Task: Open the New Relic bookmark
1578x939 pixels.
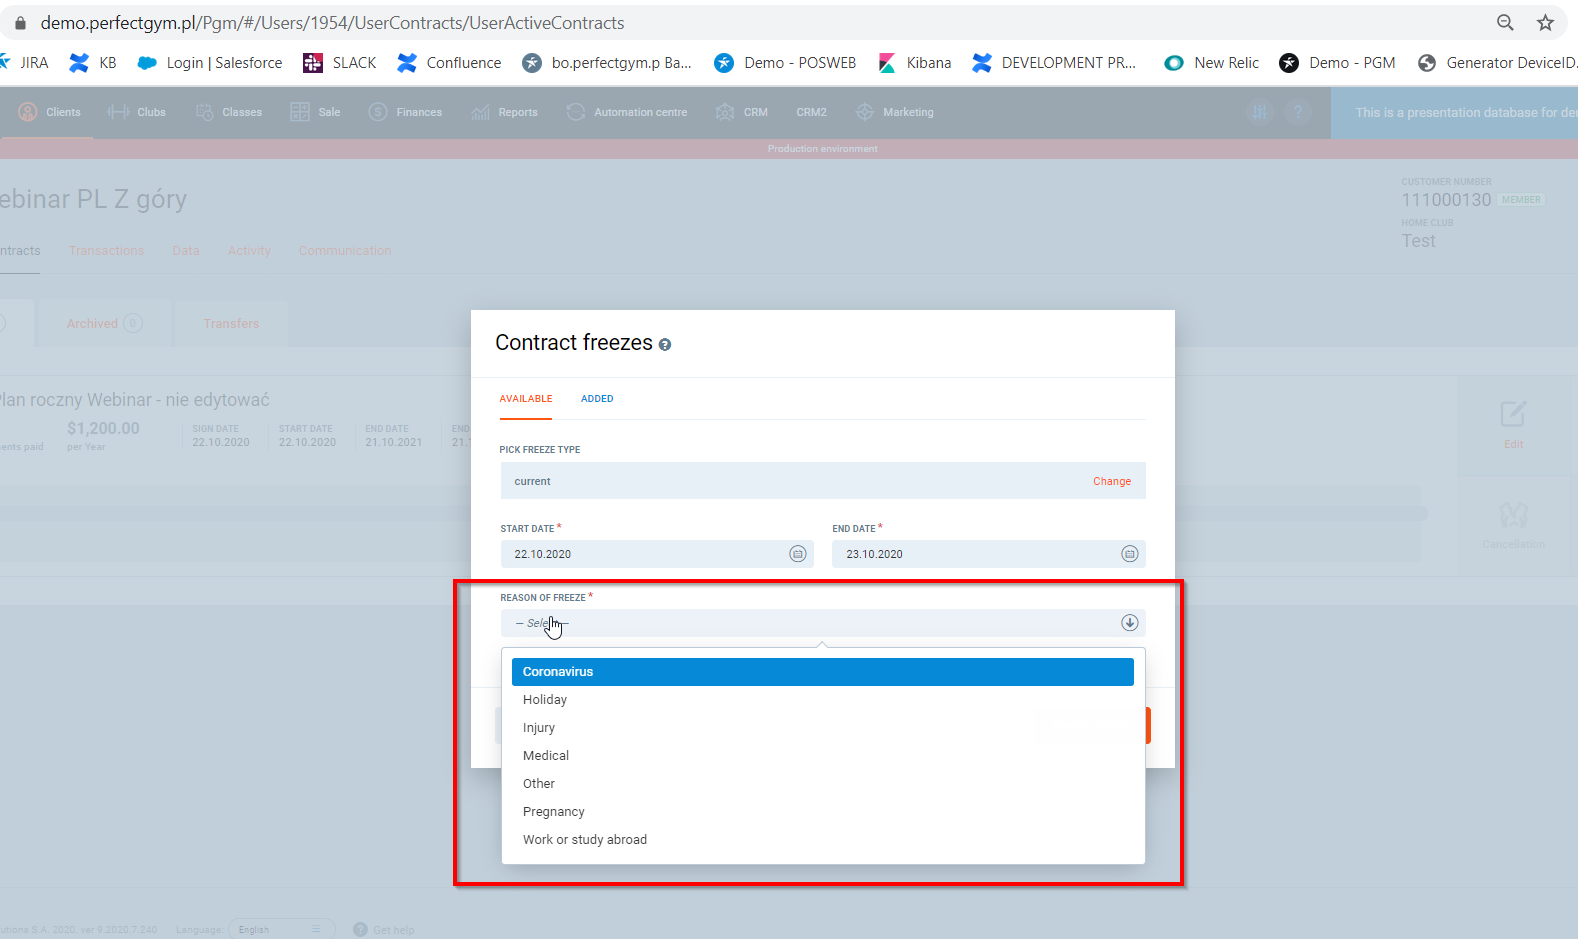Action: coord(1212,63)
